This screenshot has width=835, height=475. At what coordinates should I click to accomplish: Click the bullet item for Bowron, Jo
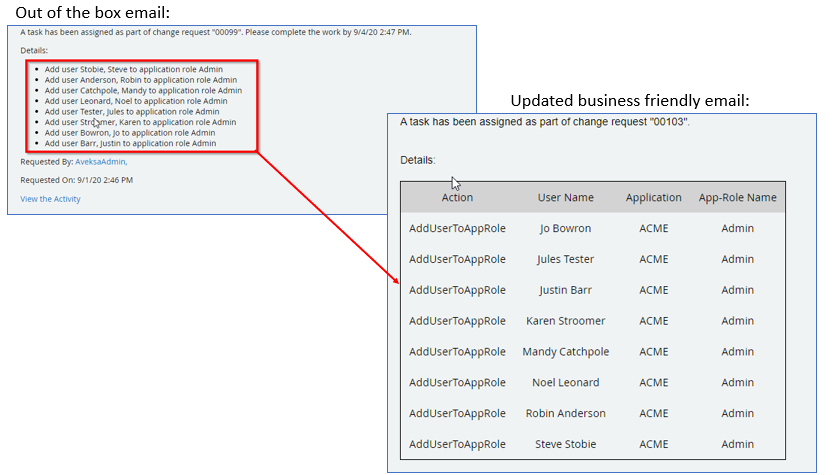pos(130,133)
